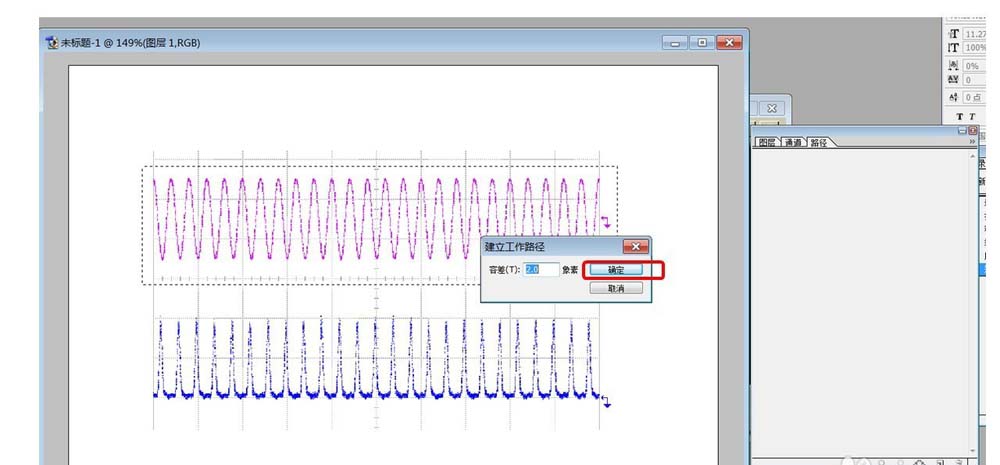This screenshot has height=465, width=1000.
Task: Click the 未标题-1 document window icon
Action: click(52, 43)
